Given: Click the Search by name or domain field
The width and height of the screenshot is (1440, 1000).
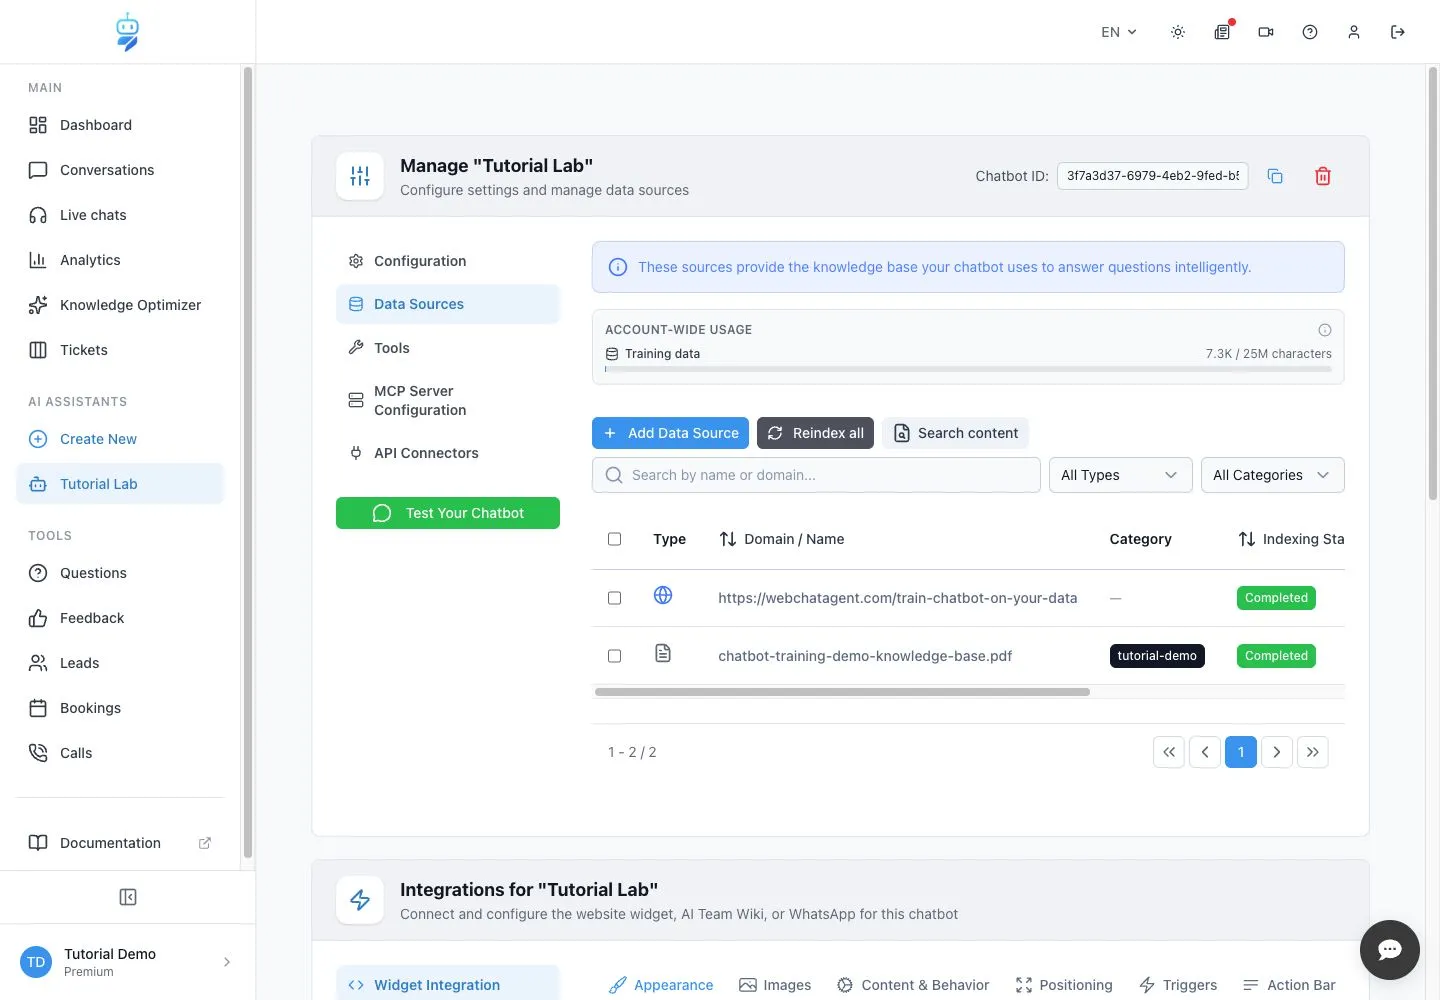Looking at the screenshot, I should click(x=816, y=475).
